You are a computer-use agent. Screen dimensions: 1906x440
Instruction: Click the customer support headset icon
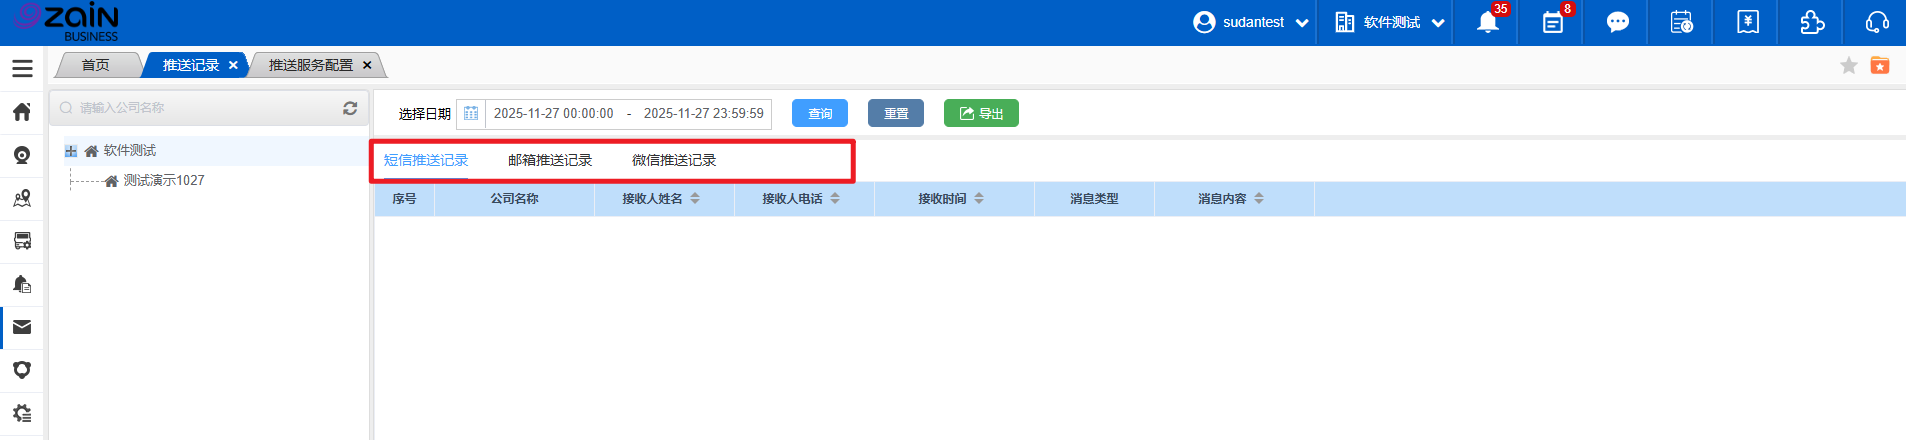1877,23
